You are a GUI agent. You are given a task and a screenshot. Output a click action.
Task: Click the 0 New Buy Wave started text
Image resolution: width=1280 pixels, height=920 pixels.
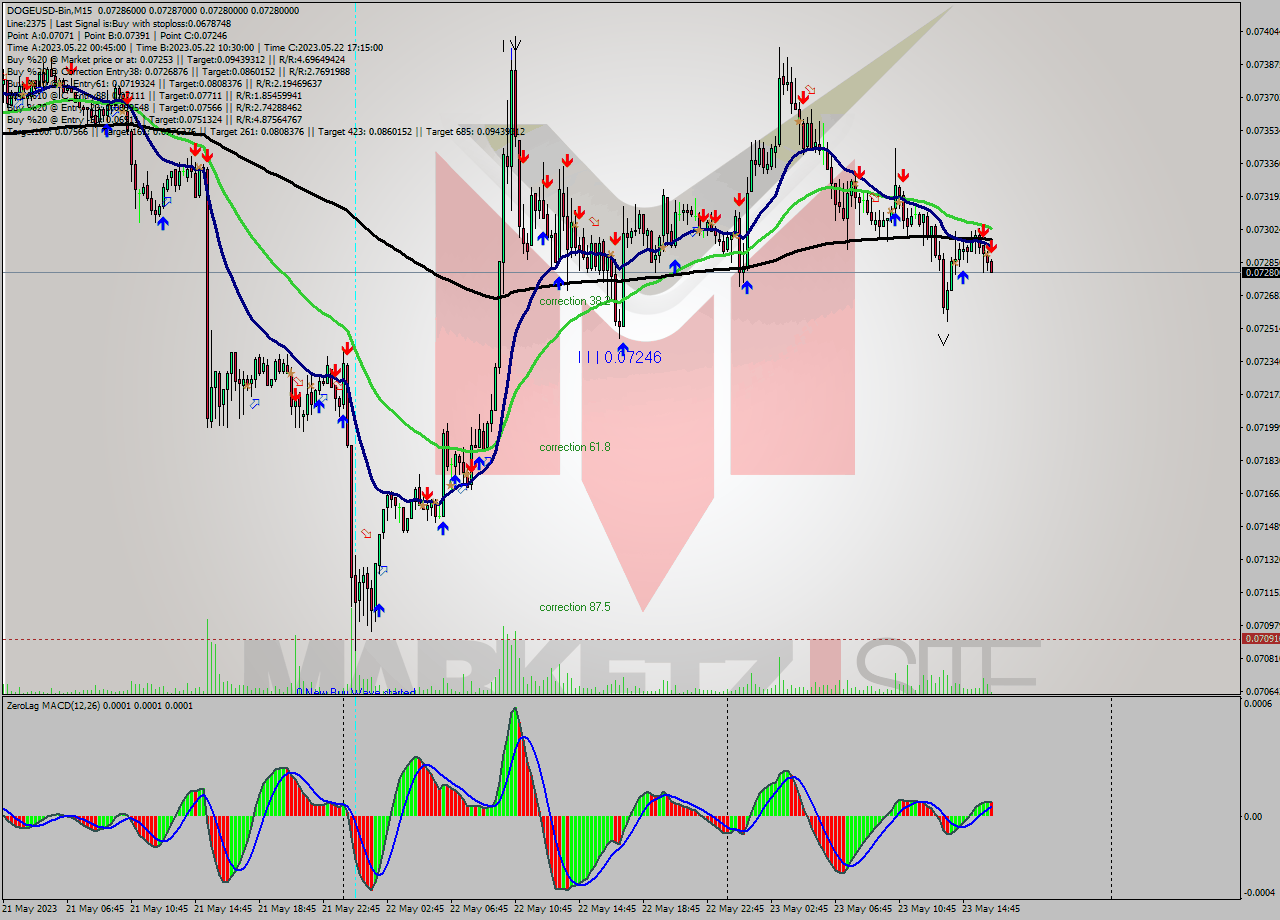click(x=355, y=691)
